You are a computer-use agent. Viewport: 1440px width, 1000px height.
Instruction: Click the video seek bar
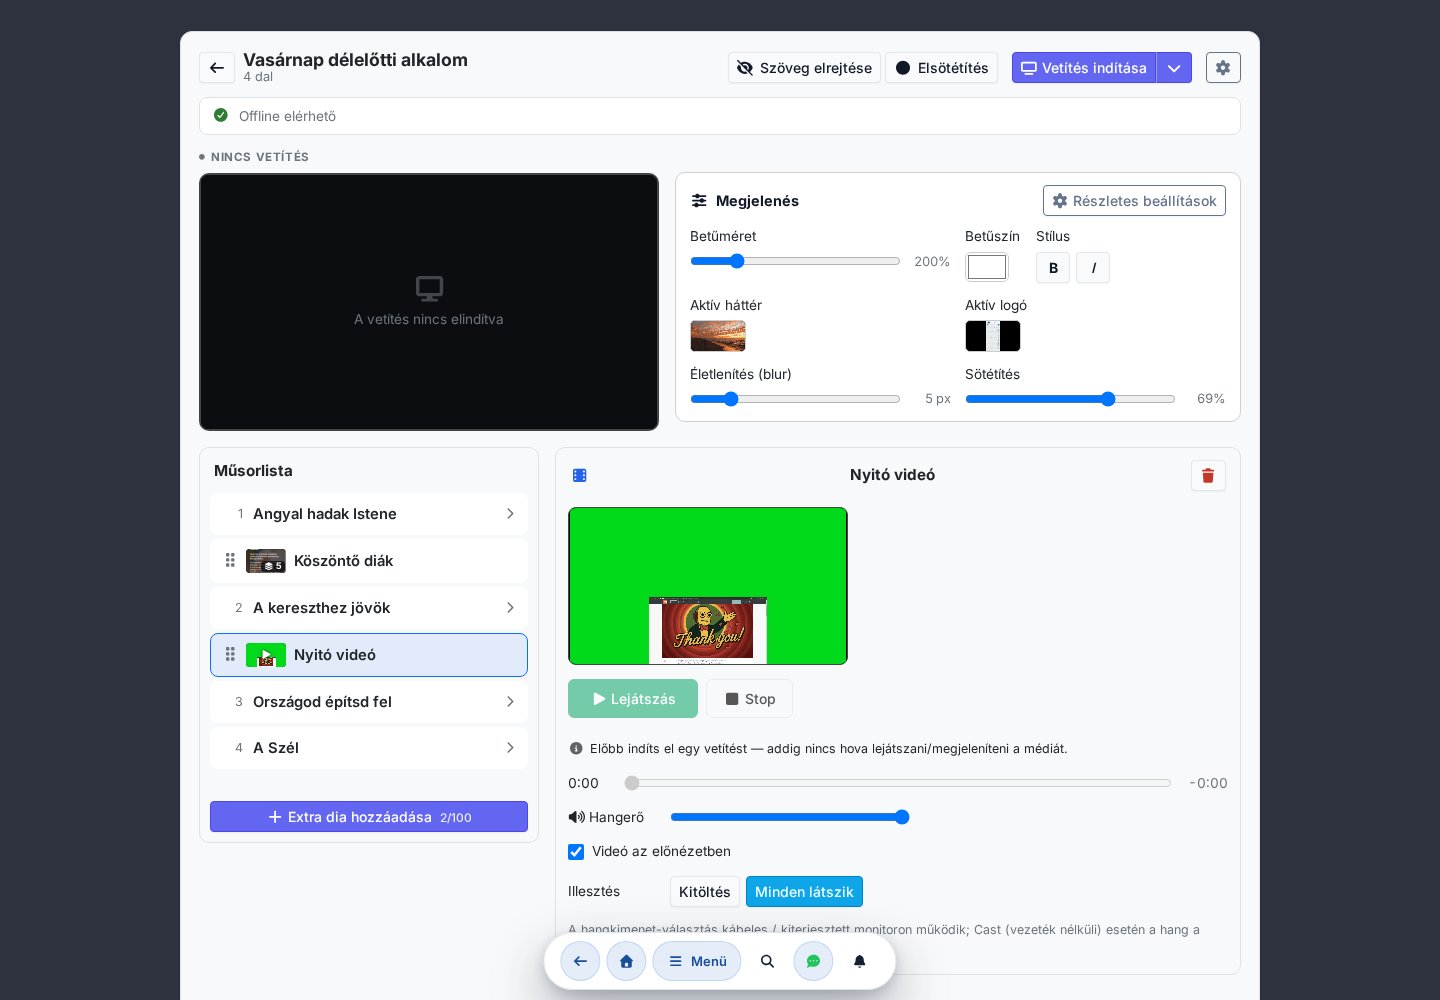898,783
